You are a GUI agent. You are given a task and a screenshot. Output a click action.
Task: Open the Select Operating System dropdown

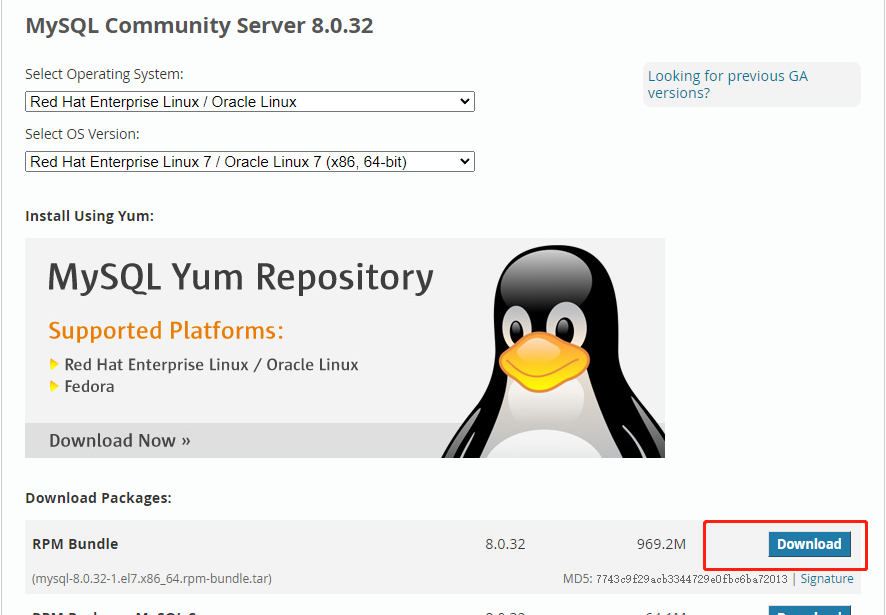(x=250, y=102)
